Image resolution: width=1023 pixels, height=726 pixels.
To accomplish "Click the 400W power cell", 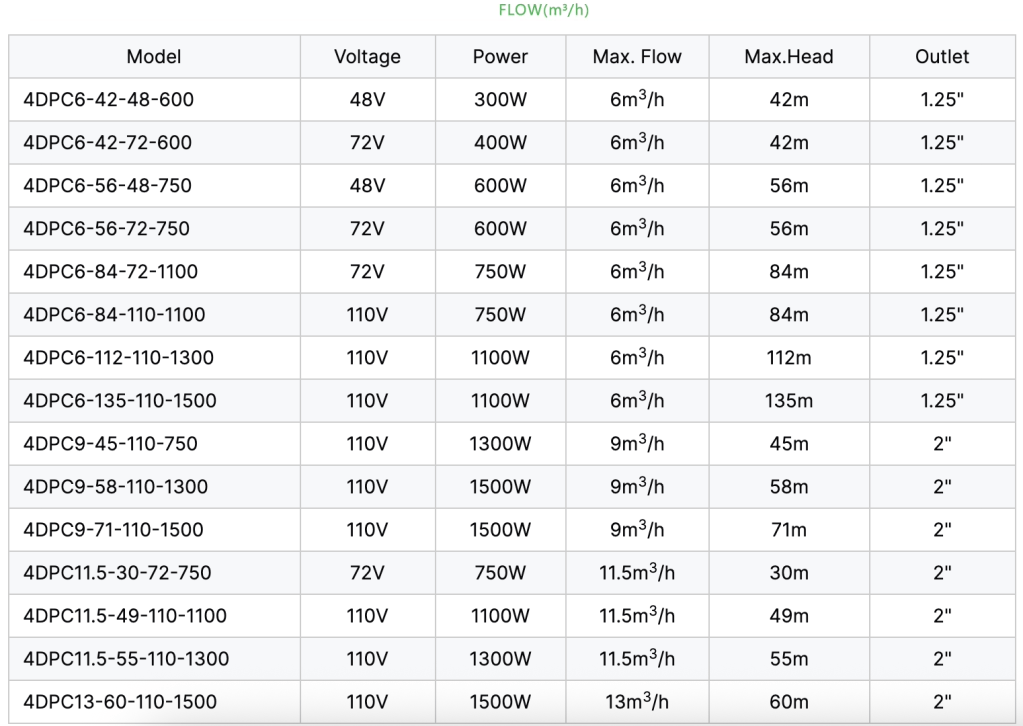I will pos(500,143).
